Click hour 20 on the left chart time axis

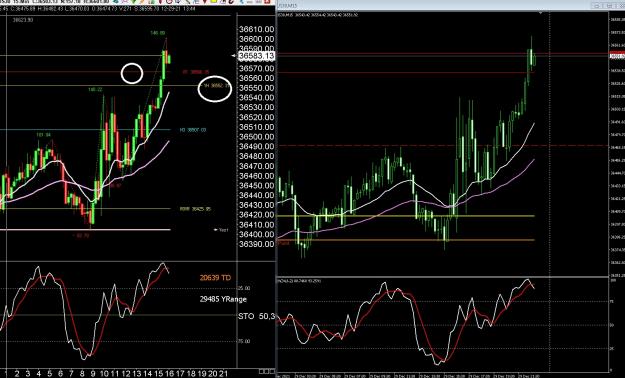pyautogui.click(x=213, y=374)
